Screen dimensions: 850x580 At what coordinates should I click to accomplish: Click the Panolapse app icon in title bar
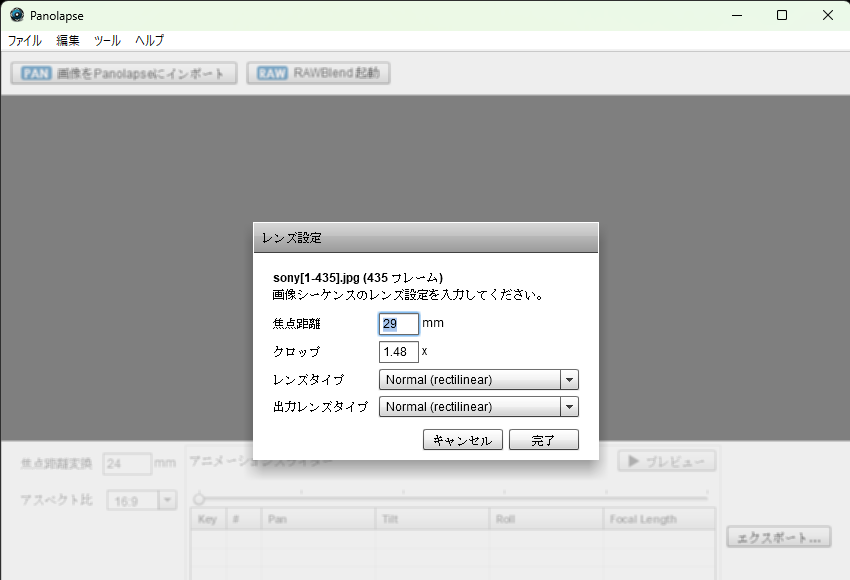coord(16,15)
